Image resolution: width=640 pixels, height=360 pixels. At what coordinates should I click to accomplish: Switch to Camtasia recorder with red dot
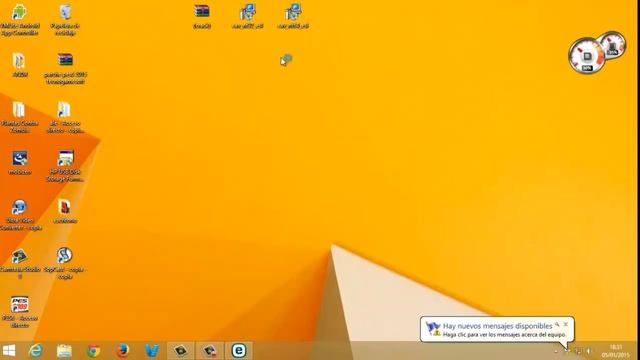click(210, 351)
